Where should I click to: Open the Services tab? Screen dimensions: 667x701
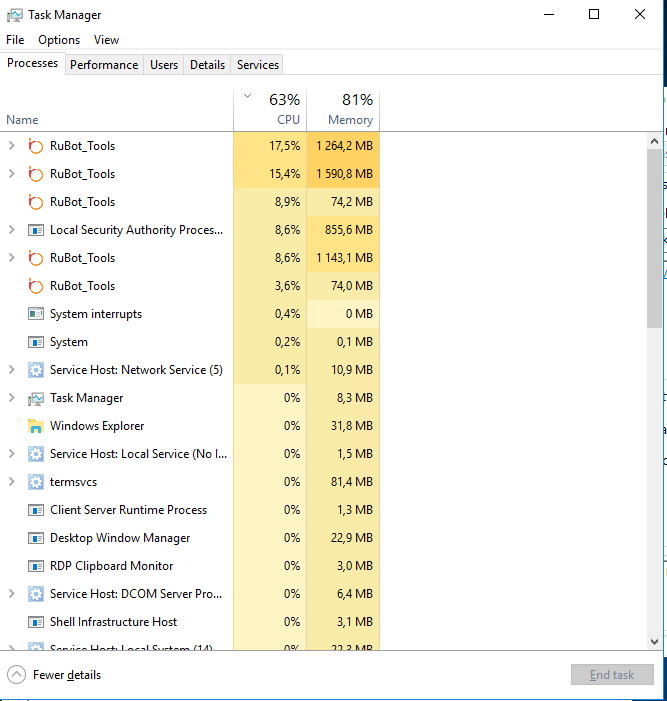[x=257, y=65]
